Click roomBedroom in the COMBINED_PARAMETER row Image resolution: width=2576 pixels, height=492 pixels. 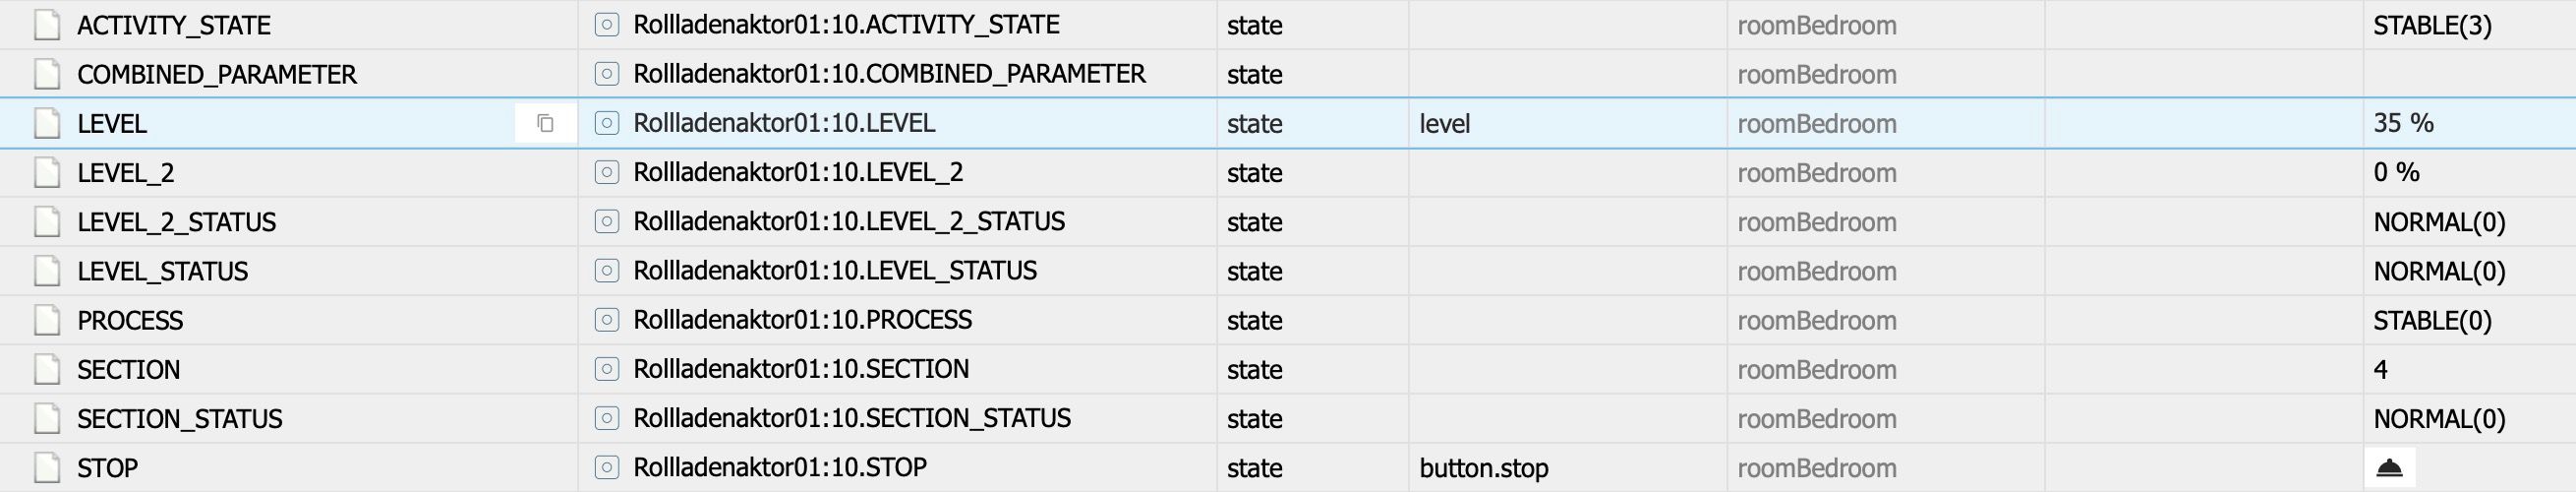[1816, 74]
